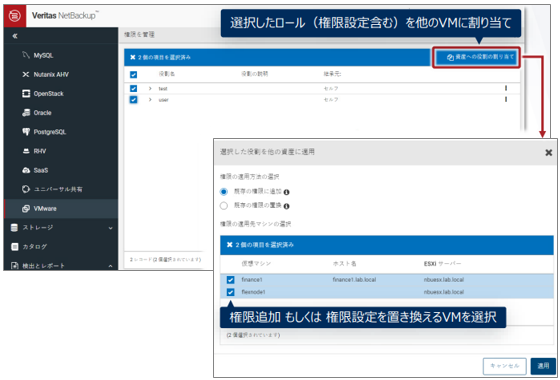Screen dimensions: 560x380
Task: Click the PostgreSQL elephant icon
Action: (x=26, y=132)
